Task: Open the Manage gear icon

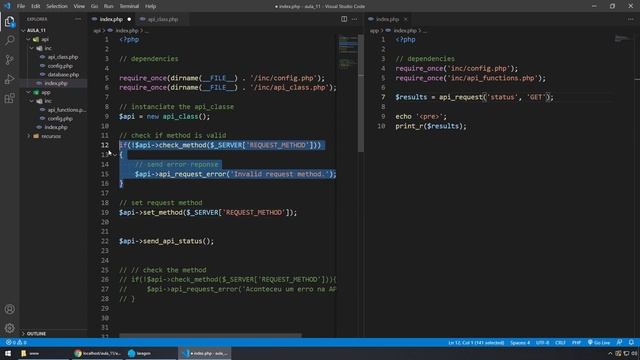Action: click(x=9, y=328)
